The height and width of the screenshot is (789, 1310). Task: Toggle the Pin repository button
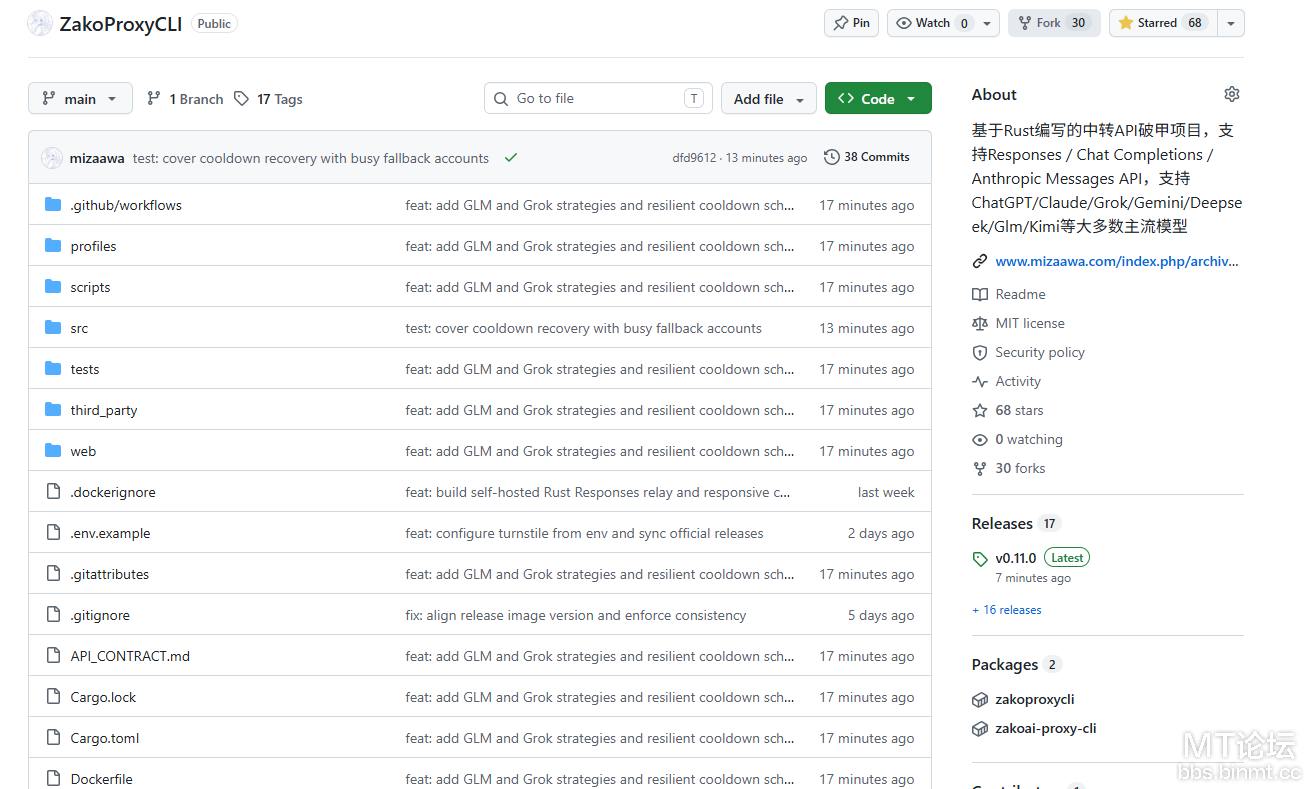(851, 23)
